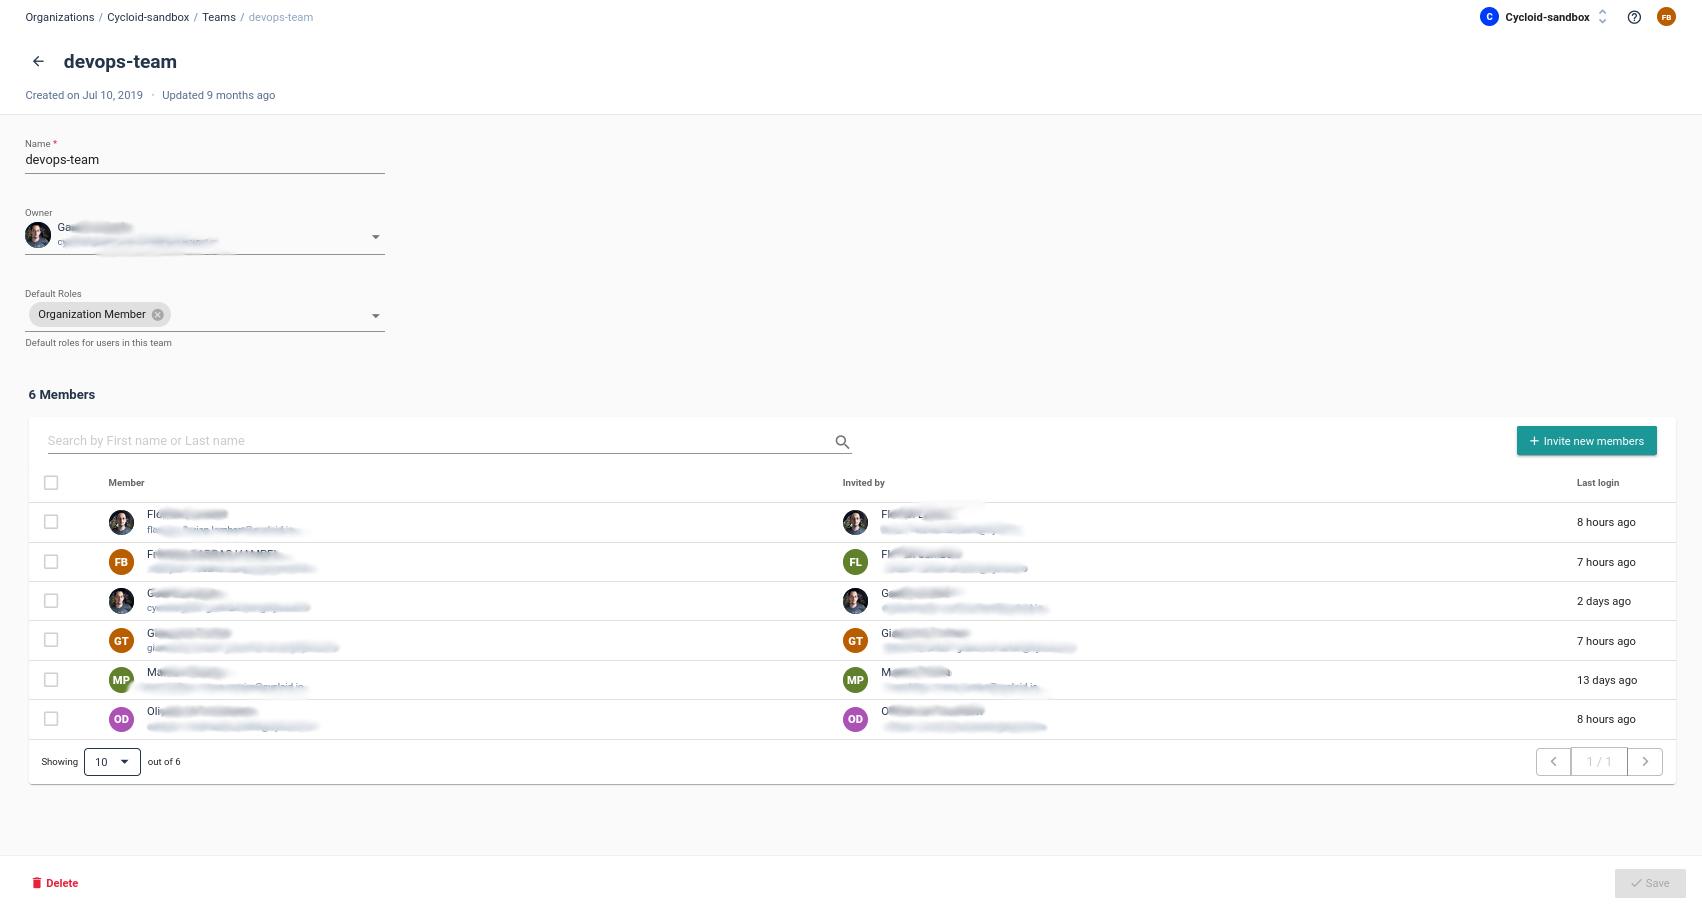Click the back arrow beside devops-team
Screen dimensions: 1702x908
pyautogui.click(x=38, y=61)
